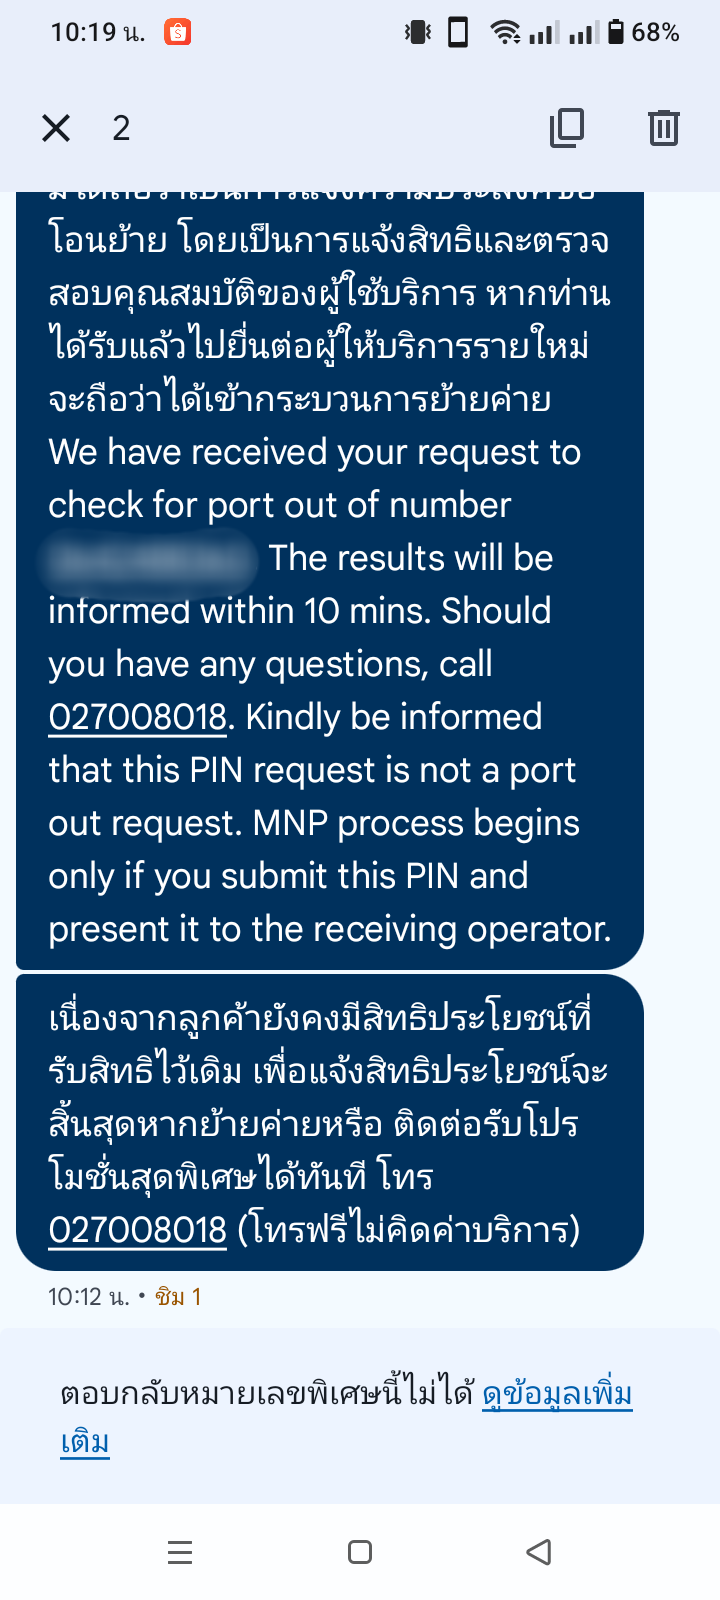Tap the X to cancel message selection
The width and height of the screenshot is (720, 1600).
(x=56, y=128)
